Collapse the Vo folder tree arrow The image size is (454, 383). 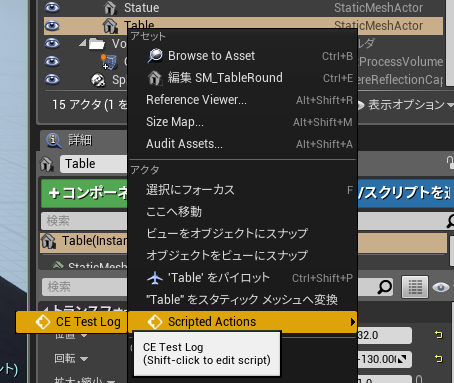83,43
